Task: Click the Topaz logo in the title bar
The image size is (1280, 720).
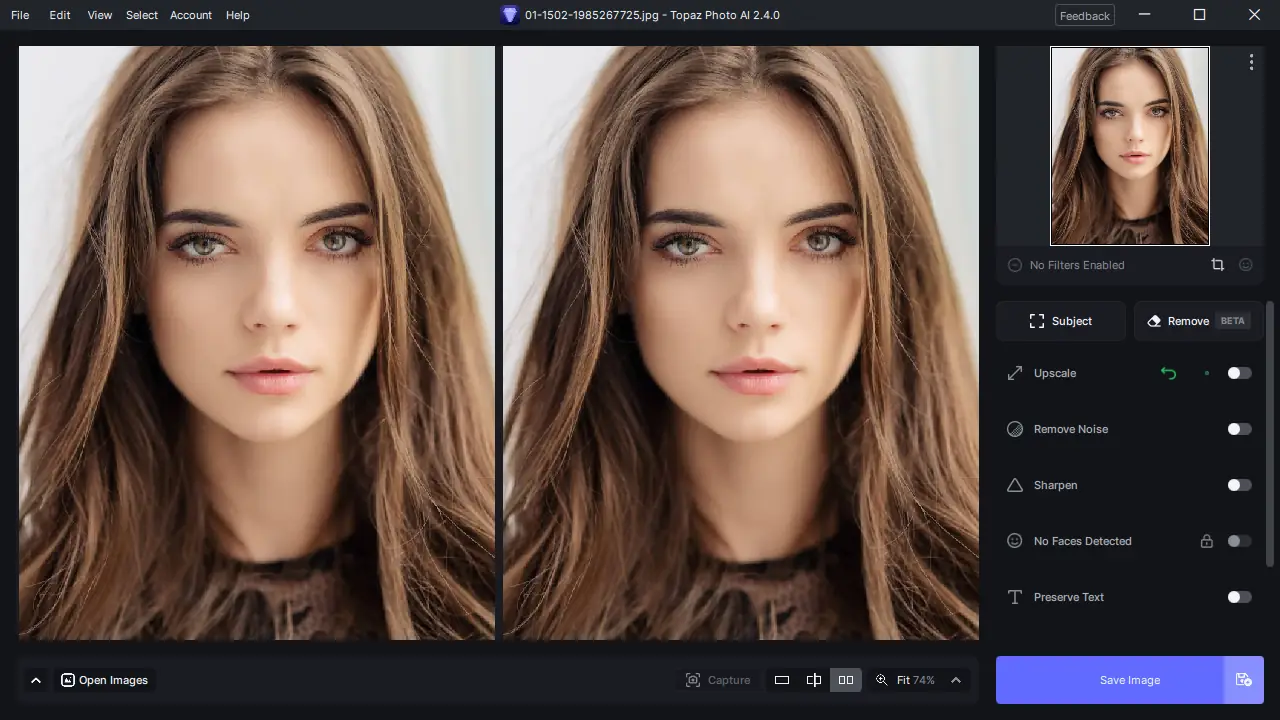Action: (510, 15)
